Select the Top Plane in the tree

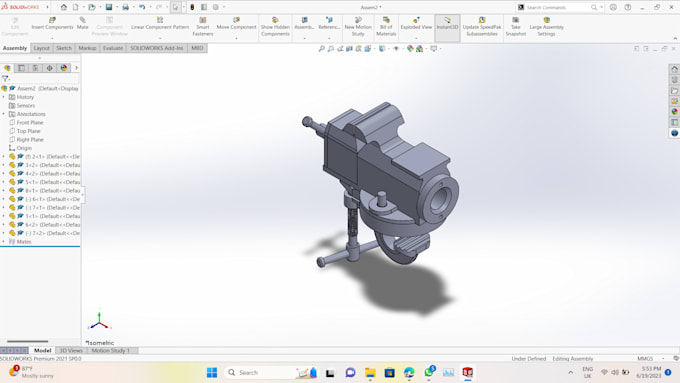click(x=25, y=131)
